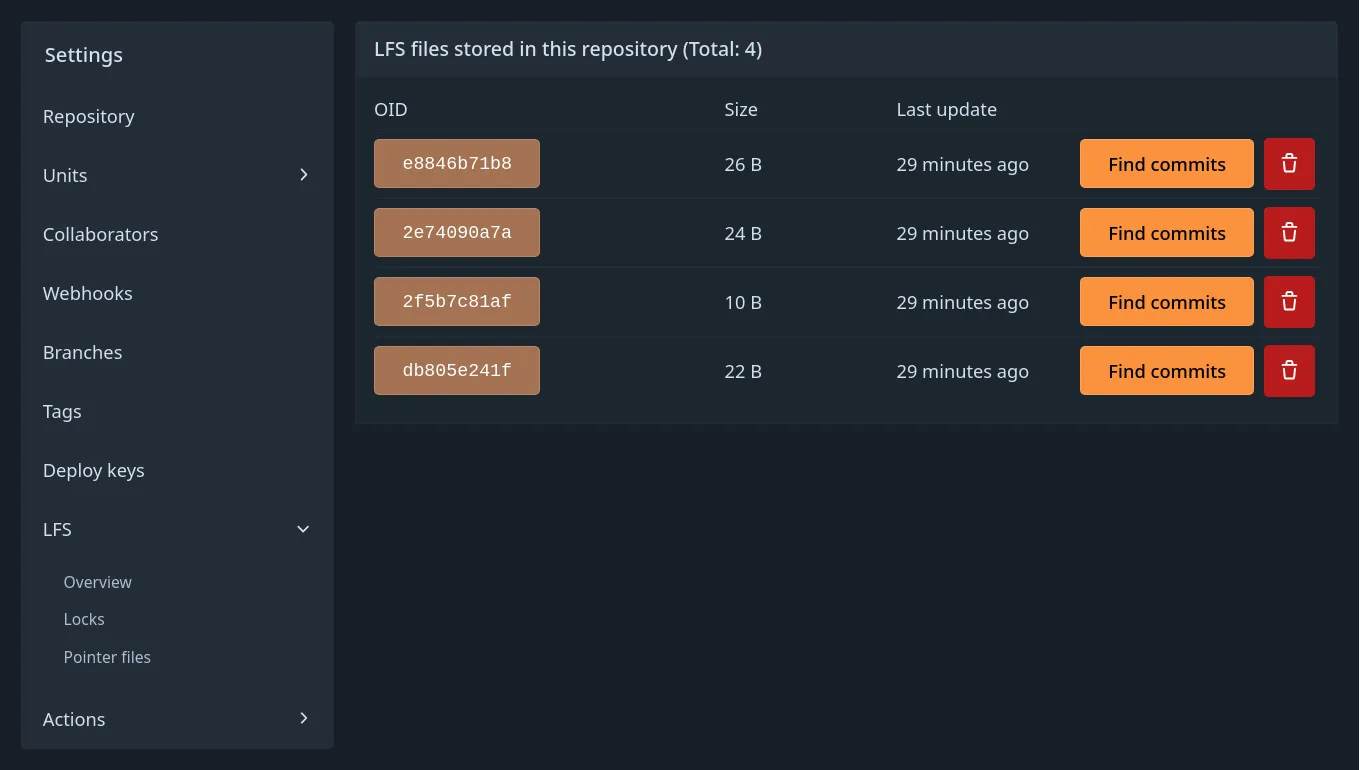Open LFS object 2e74090a7a
This screenshot has height=770, width=1360.
coord(457,232)
